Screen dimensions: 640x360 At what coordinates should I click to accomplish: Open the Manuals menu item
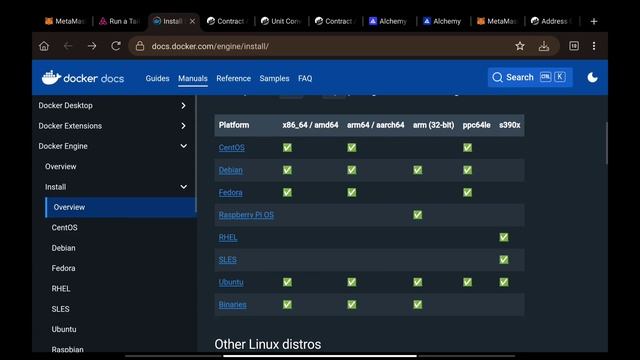(193, 78)
